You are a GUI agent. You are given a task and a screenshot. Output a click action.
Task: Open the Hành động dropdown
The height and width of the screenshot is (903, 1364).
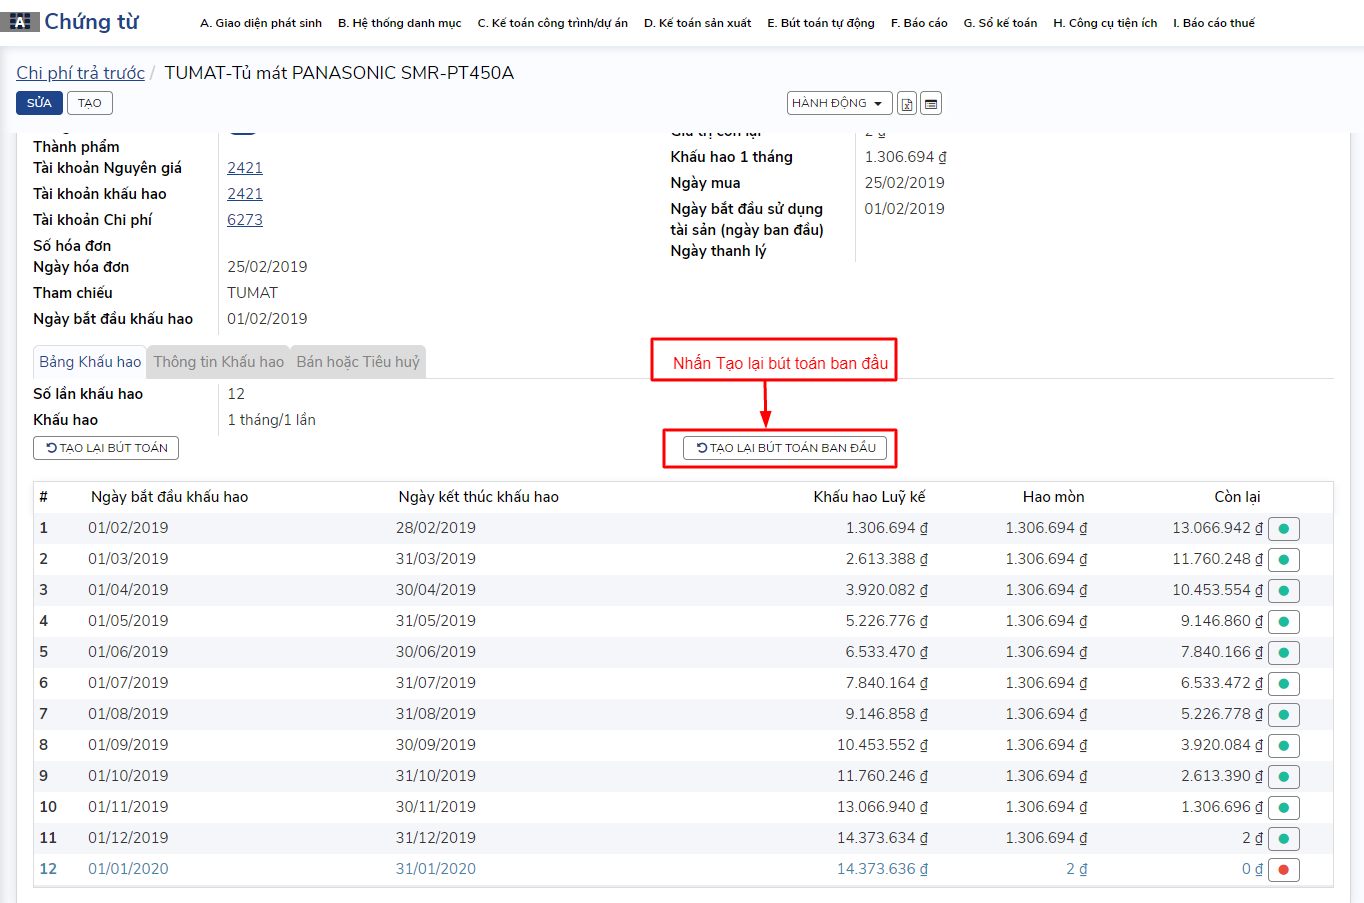coord(839,103)
